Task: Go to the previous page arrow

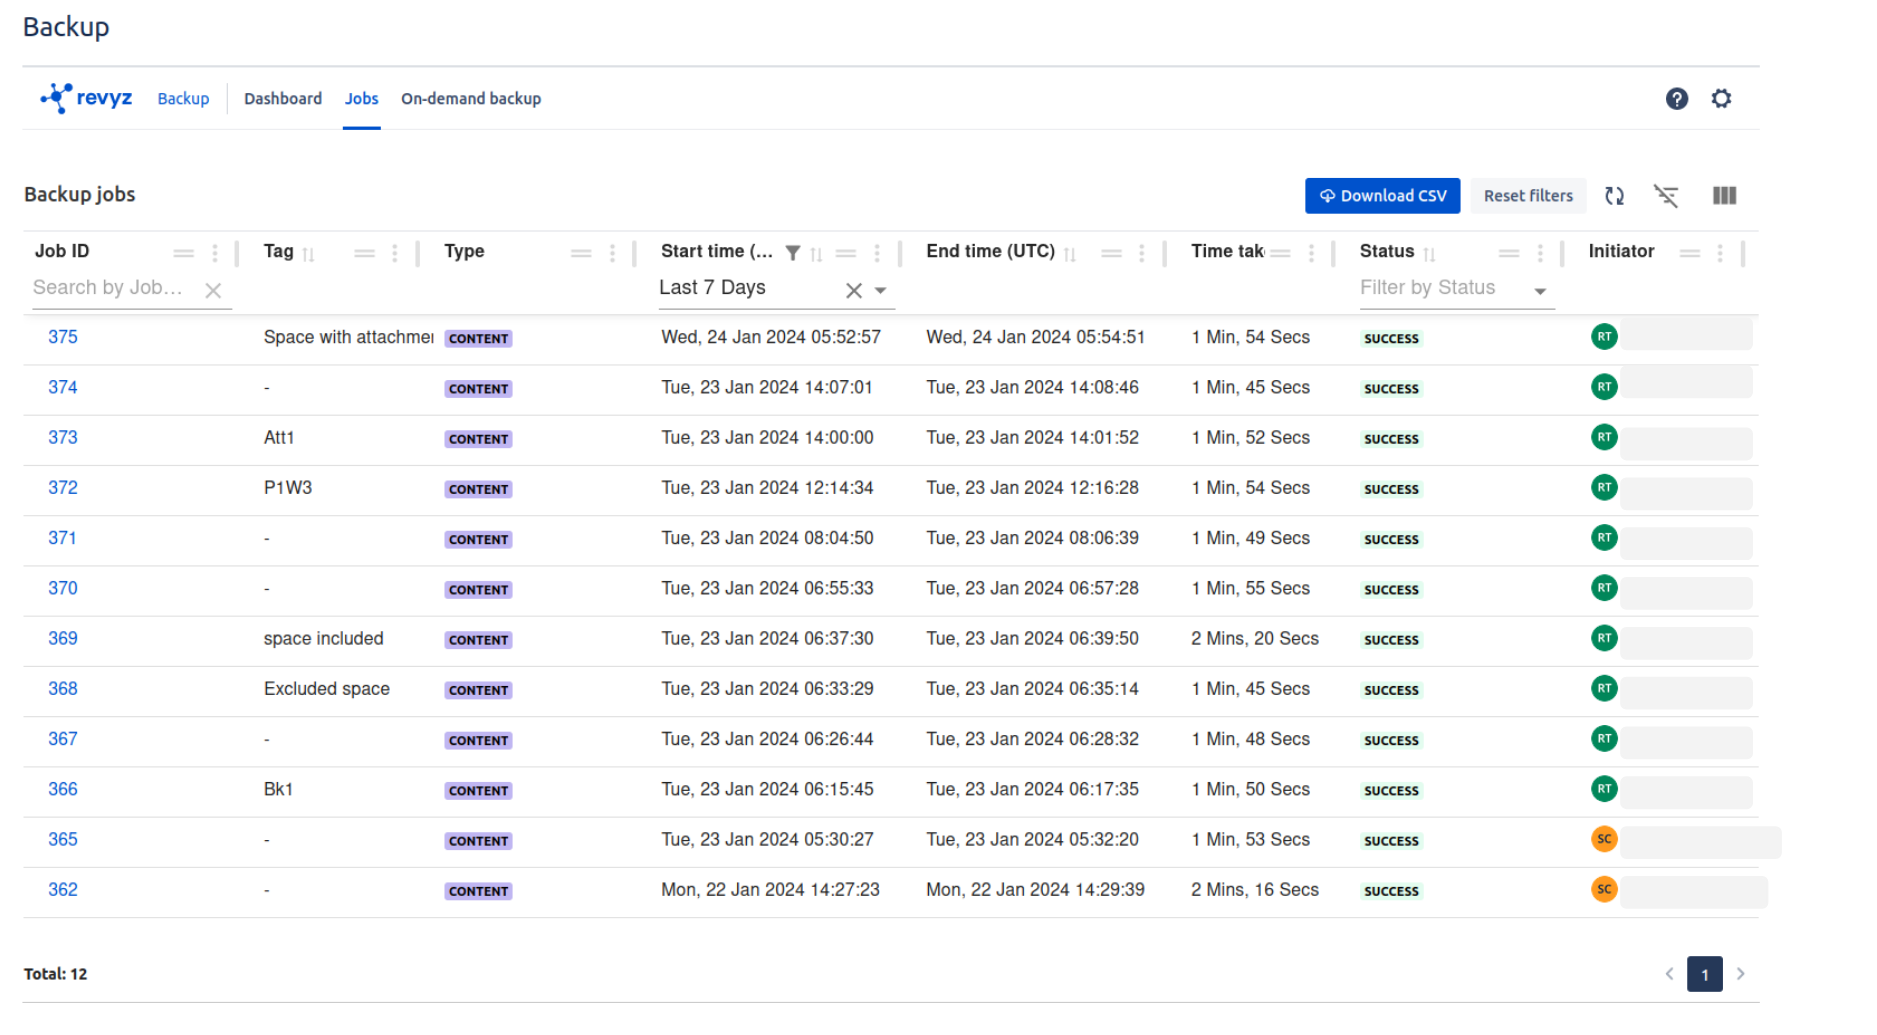Action: click(x=1668, y=973)
